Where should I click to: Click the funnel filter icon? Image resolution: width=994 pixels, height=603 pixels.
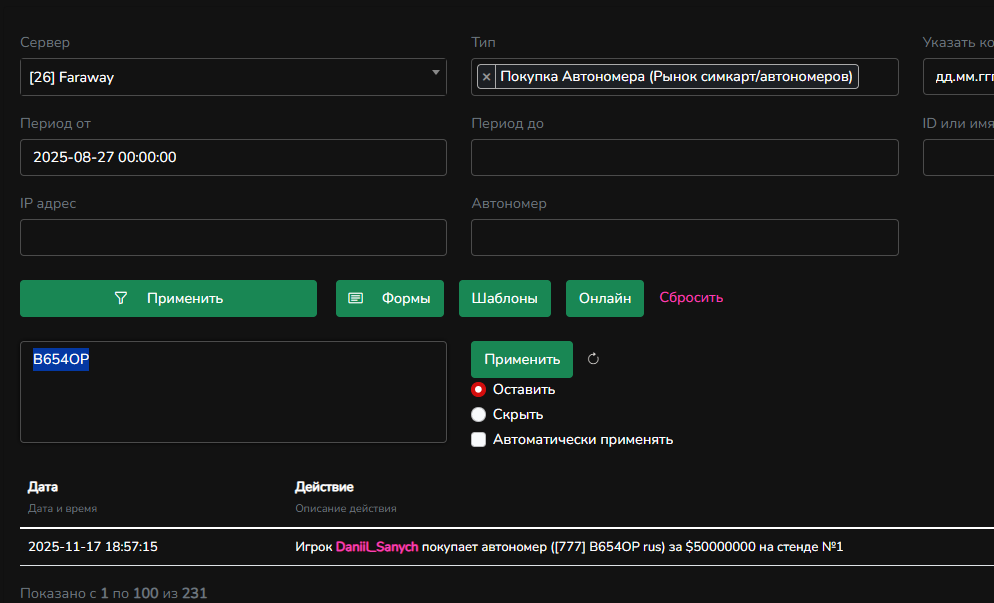coord(120,298)
